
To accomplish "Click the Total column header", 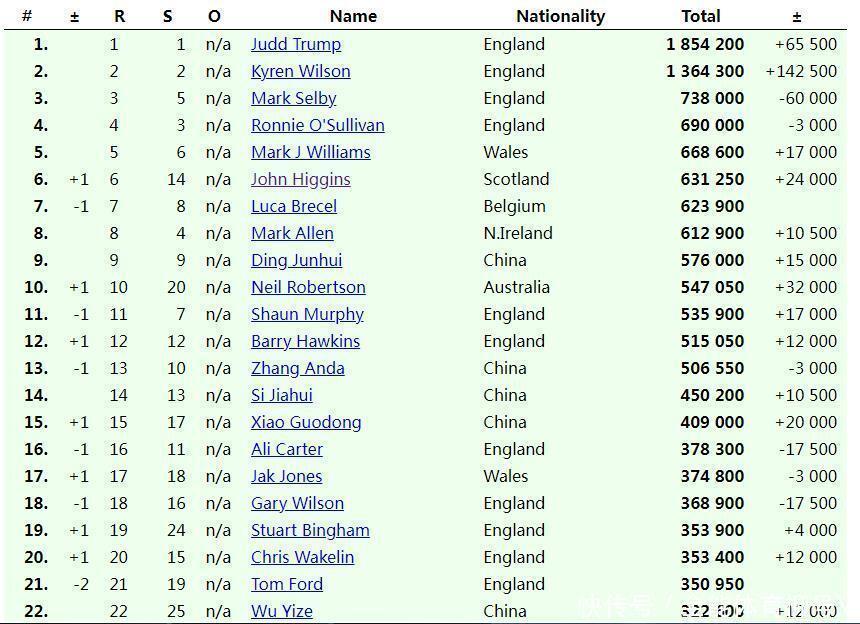I will 701,16.
